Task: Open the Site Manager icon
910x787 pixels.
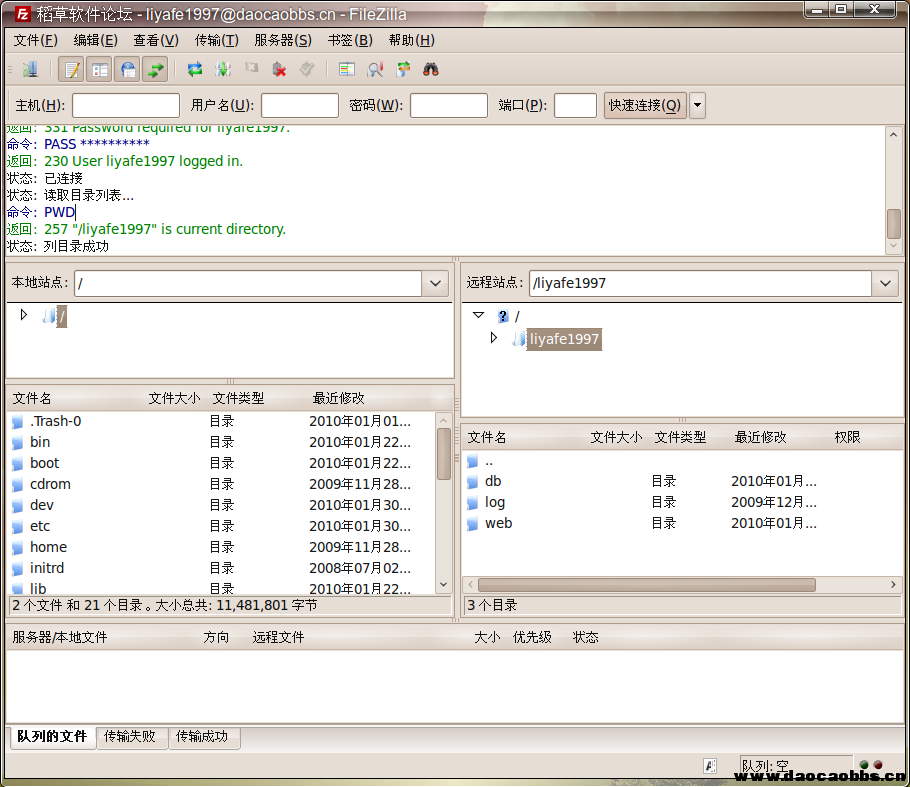Action: coord(29,69)
